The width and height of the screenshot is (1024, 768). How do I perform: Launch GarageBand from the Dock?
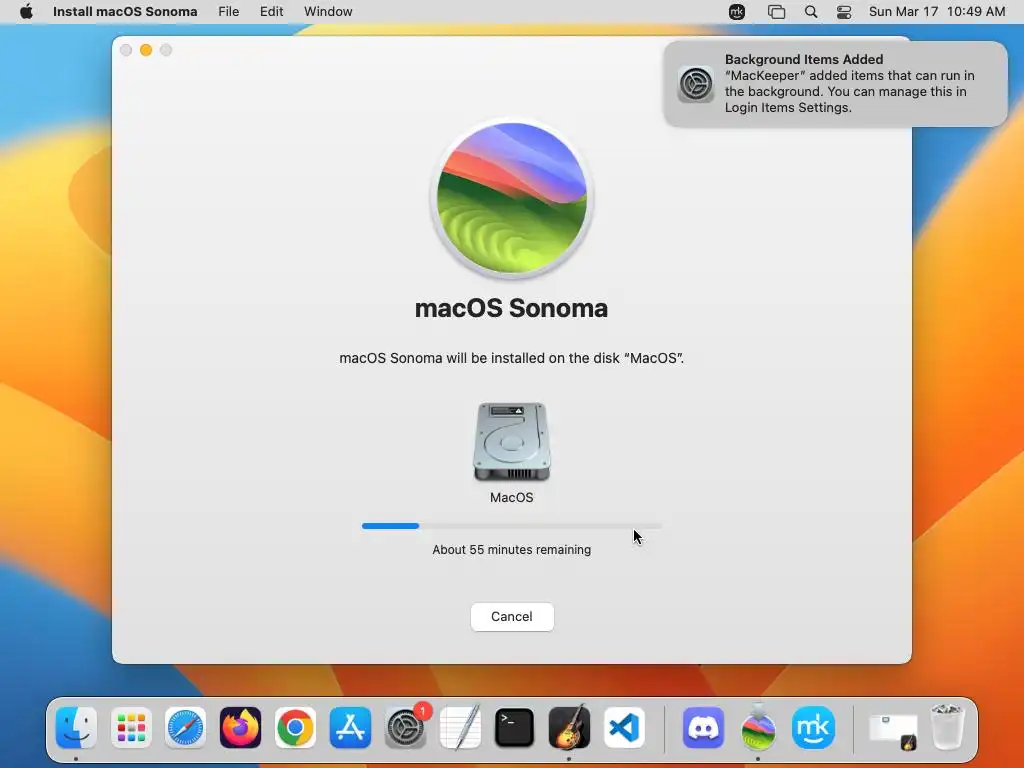coord(569,728)
